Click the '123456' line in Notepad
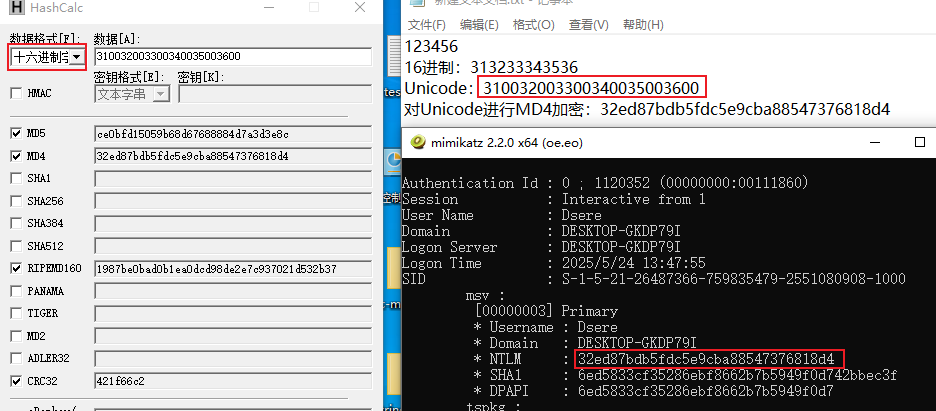936x411 pixels. pos(431,47)
